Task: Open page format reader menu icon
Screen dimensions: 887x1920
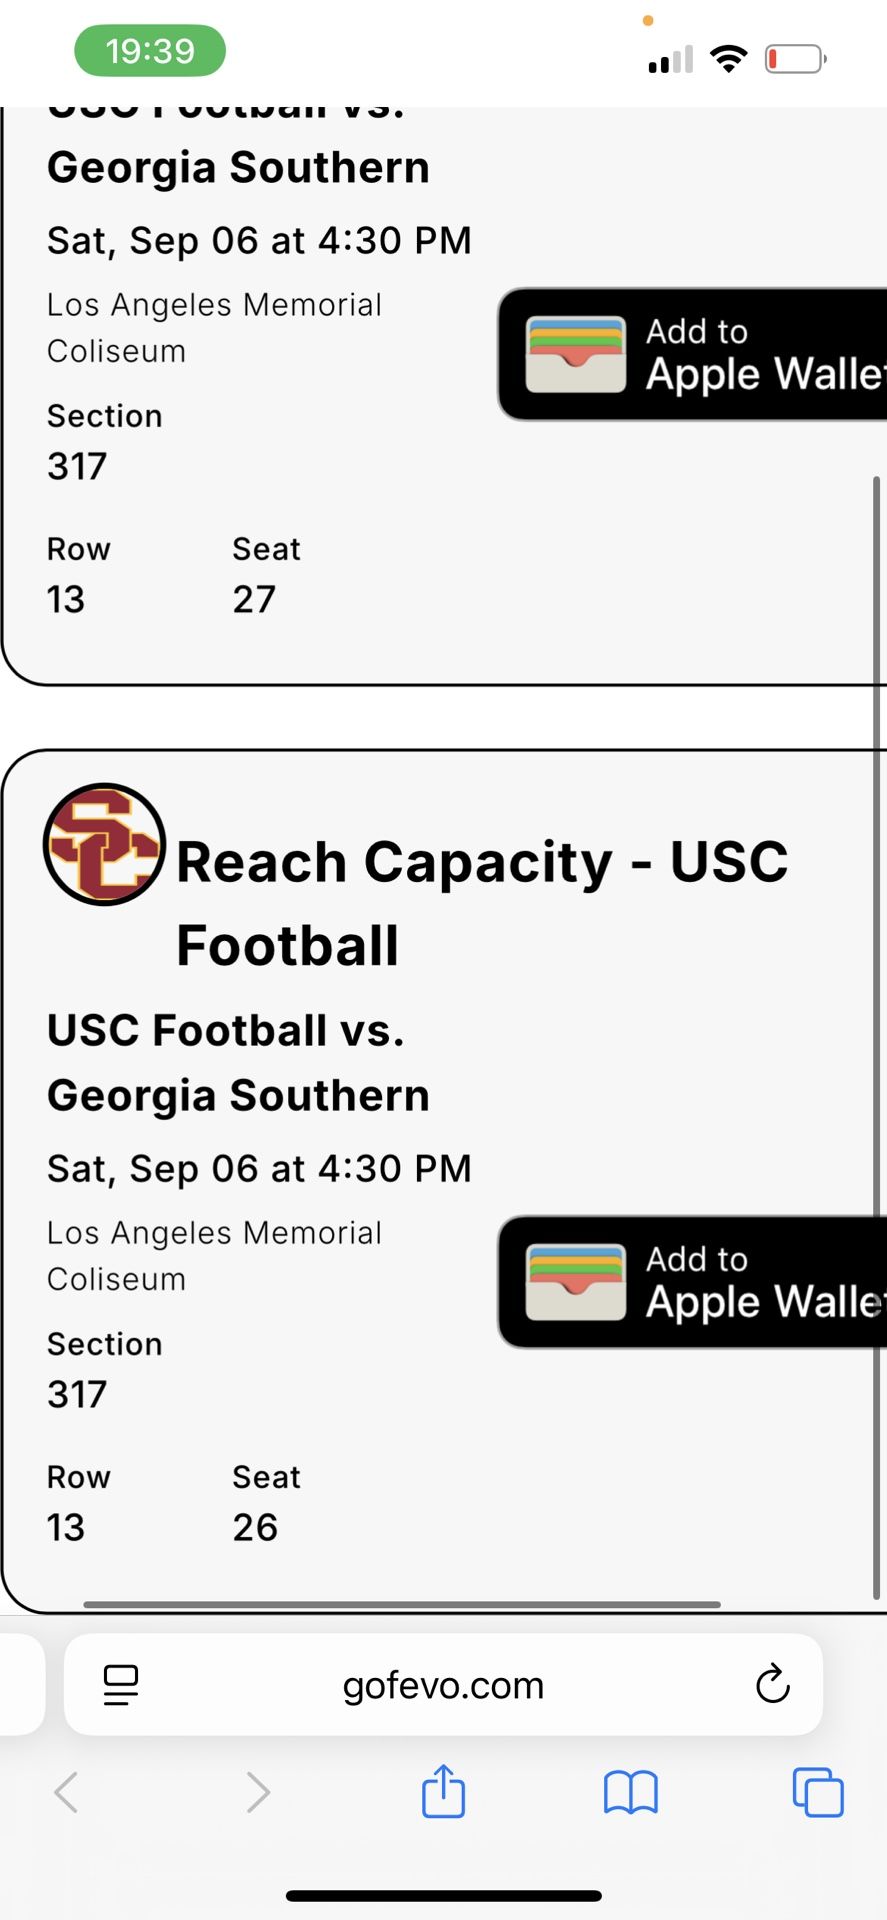Action: pyautogui.click(x=121, y=1685)
